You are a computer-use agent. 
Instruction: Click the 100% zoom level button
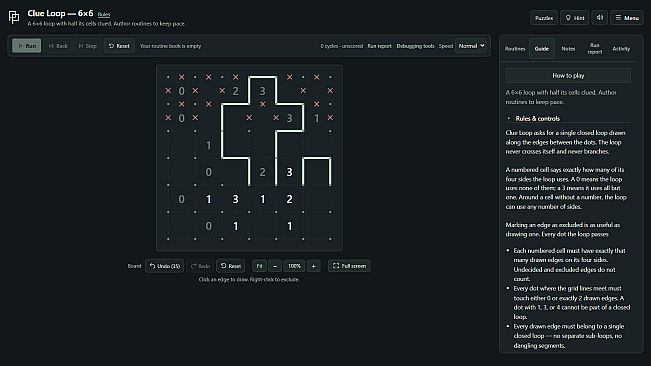pos(294,266)
